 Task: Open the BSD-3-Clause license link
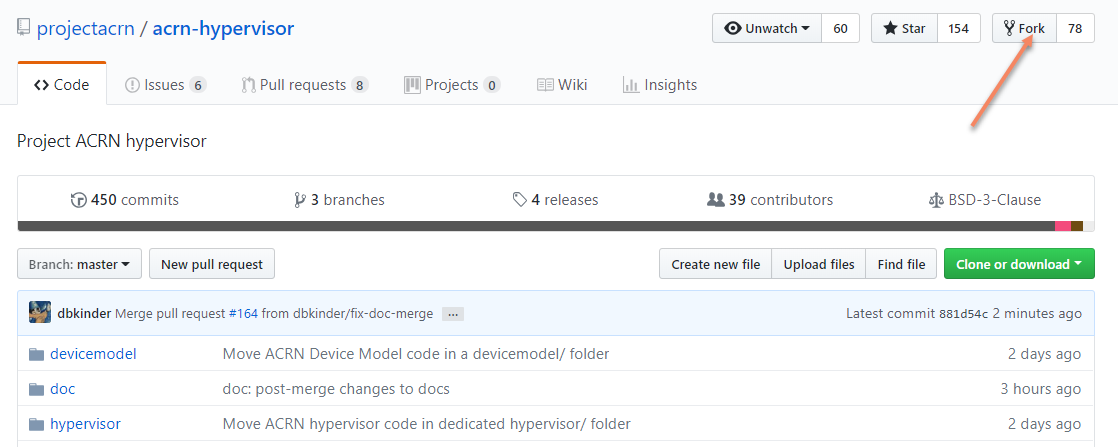pyautogui.click(x=984, y=200)
